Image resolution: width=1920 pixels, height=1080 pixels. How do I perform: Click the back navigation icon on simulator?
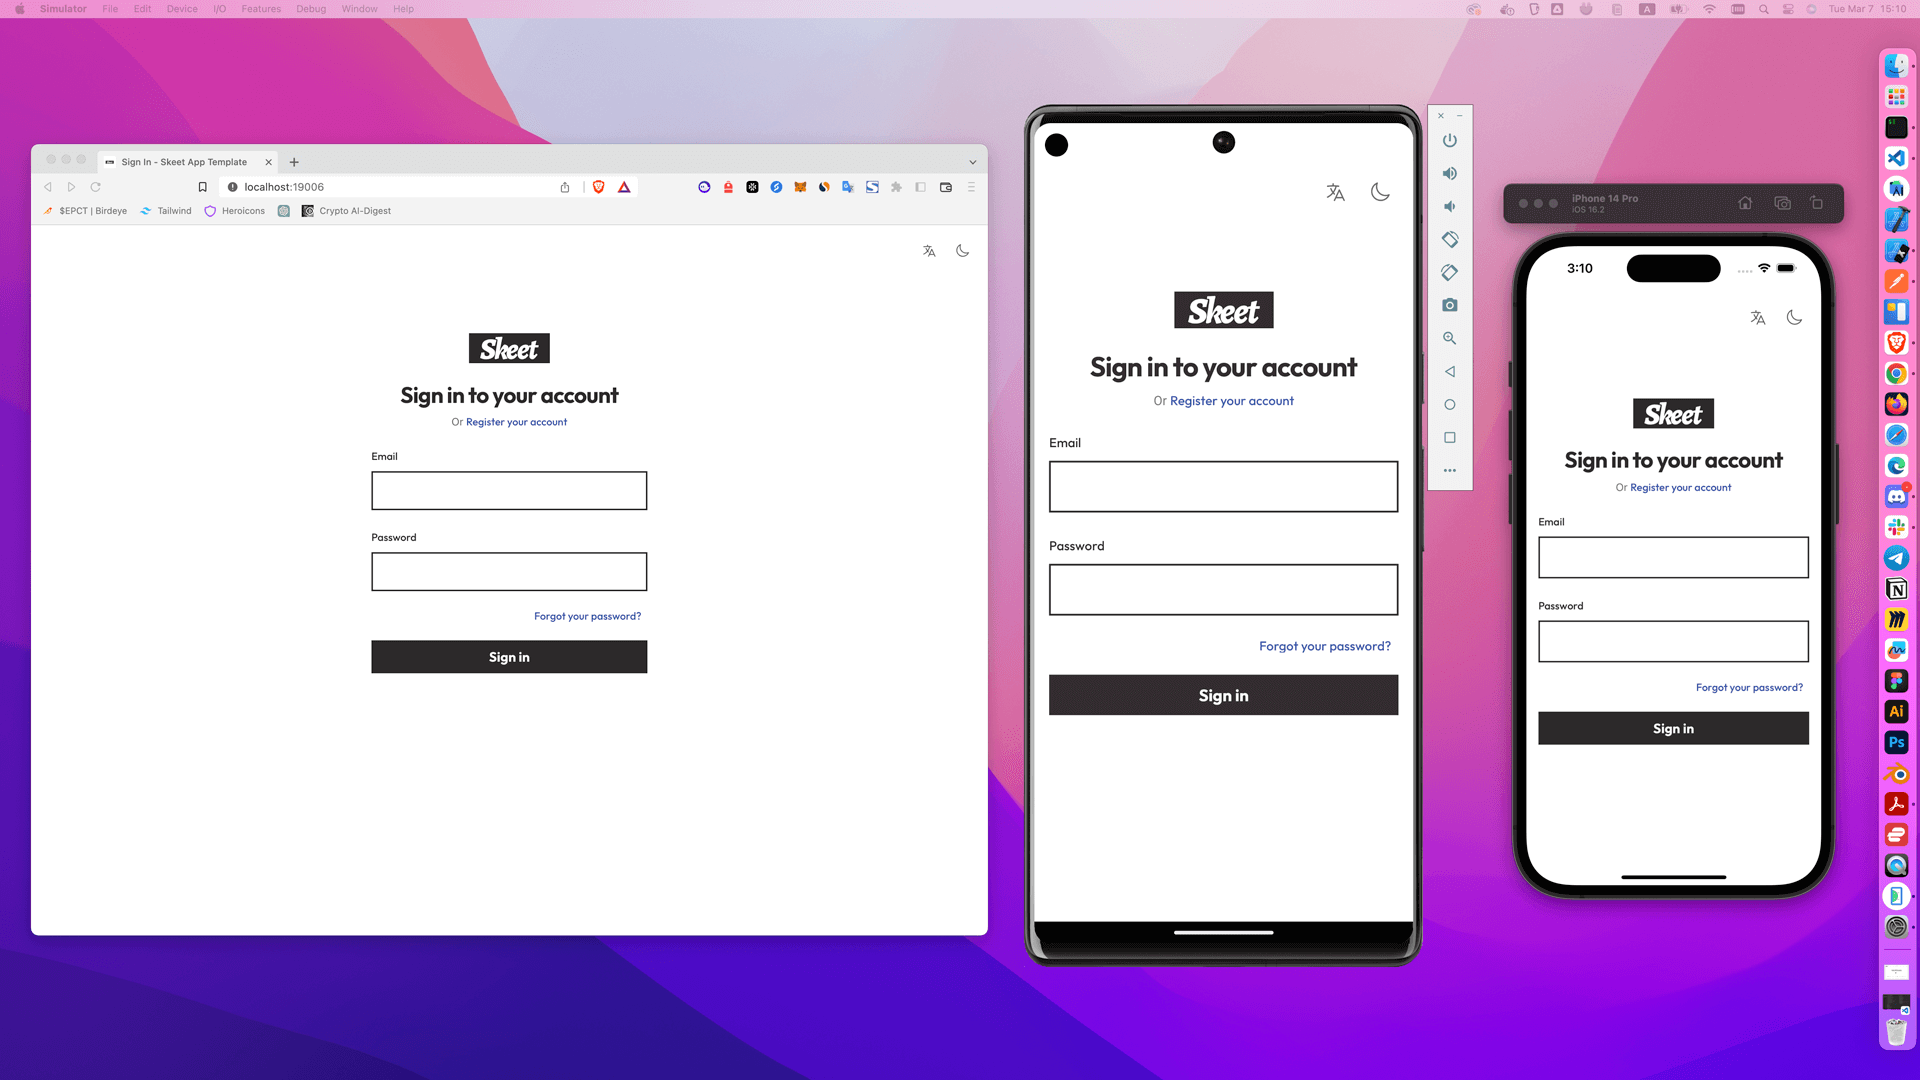pos(1449,371)
